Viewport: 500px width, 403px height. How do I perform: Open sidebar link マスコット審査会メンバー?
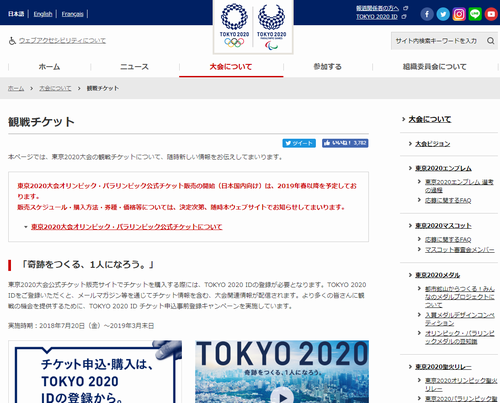pyautogui.click(x=460, y=250)
